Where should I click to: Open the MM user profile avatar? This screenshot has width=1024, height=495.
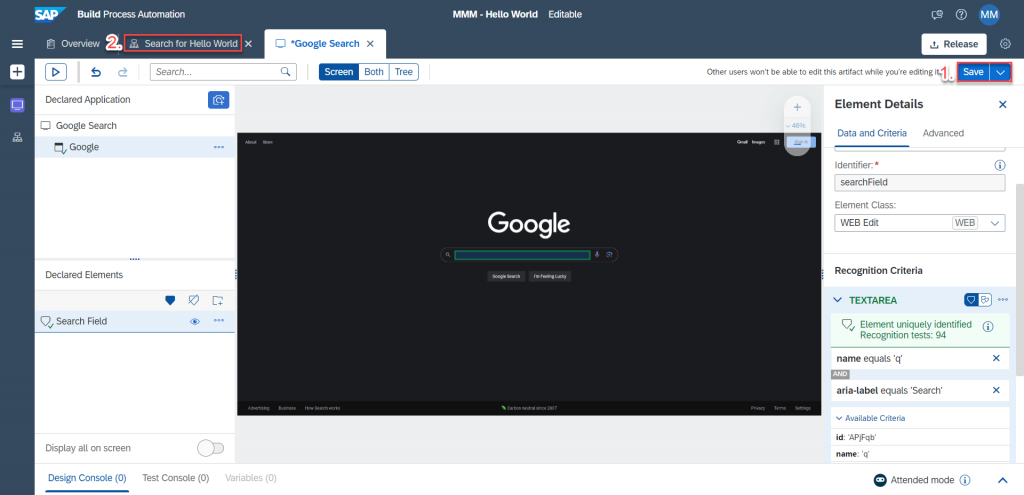(989, 14)
